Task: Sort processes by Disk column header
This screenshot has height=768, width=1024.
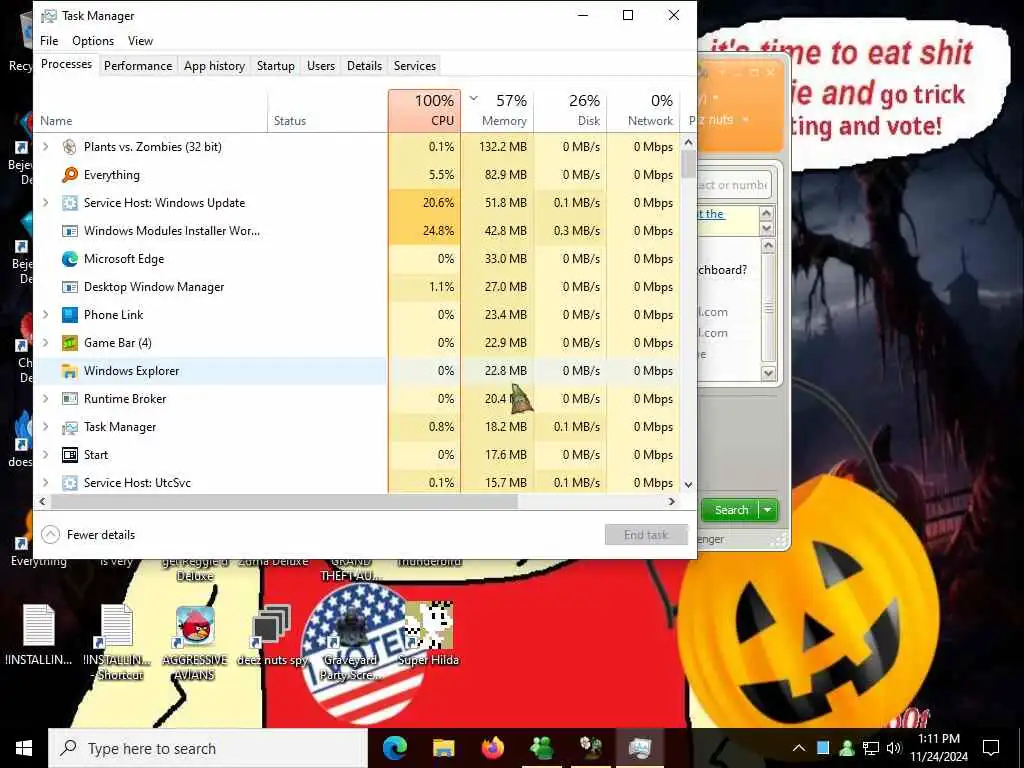Action: coord(571,110)
